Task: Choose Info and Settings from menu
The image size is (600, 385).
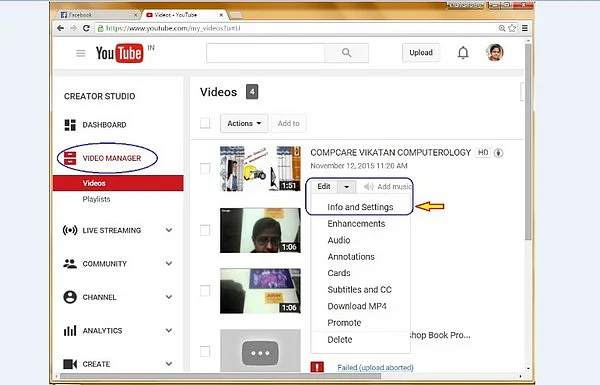Action: tap(360, 207)
